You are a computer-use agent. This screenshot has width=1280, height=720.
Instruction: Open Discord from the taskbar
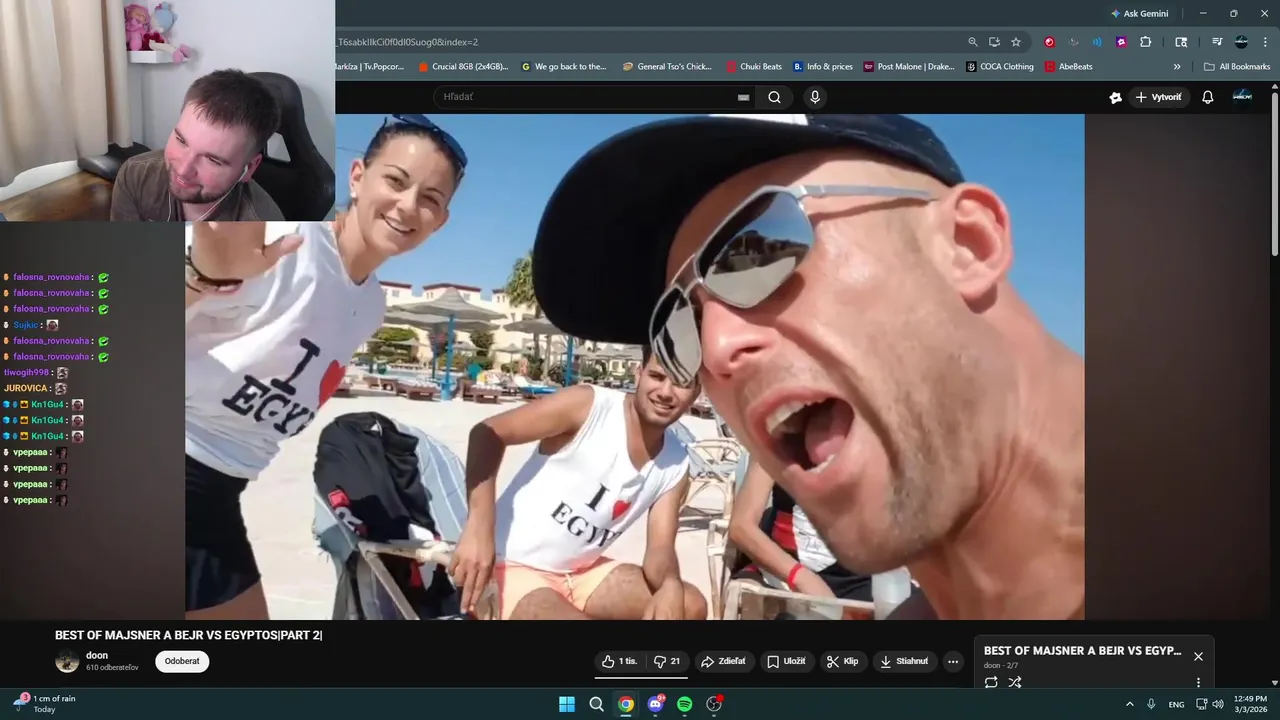pos(656,704)
